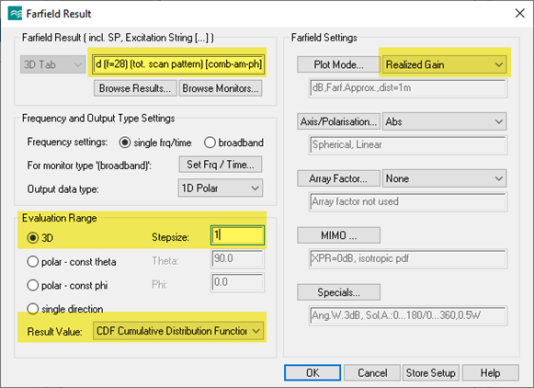Expand the 1D Polar output data dropdown
Screen dimensions: 534x388
220,188
